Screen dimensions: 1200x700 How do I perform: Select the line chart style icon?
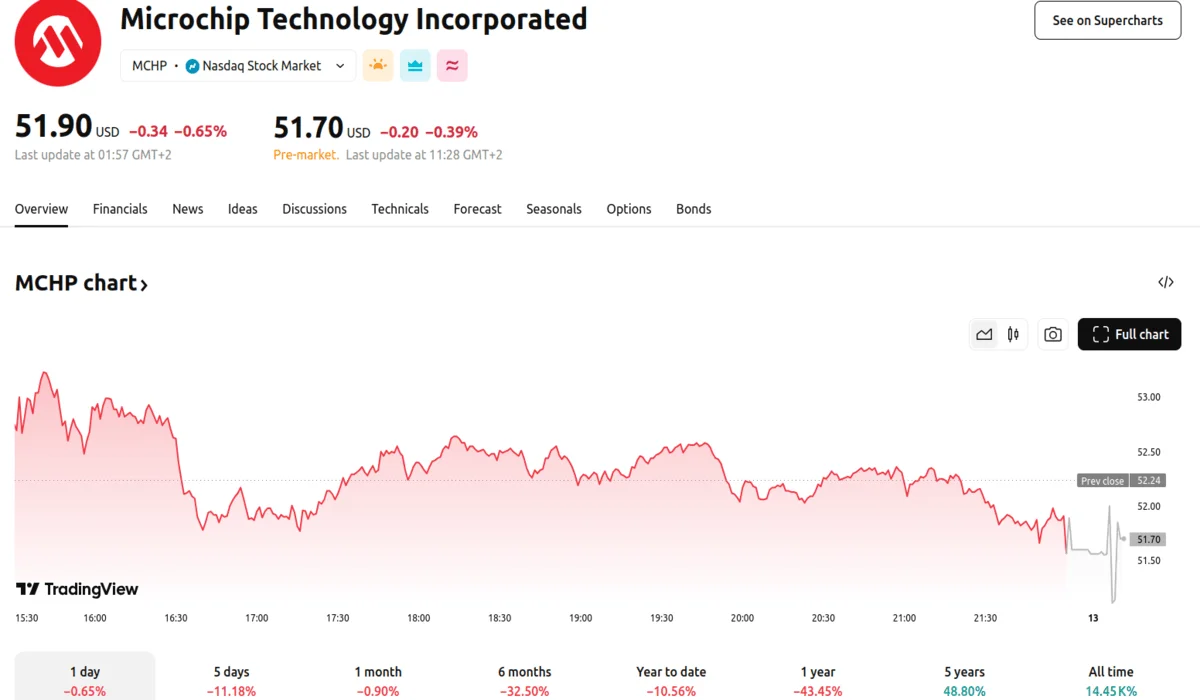click(983, 334)
